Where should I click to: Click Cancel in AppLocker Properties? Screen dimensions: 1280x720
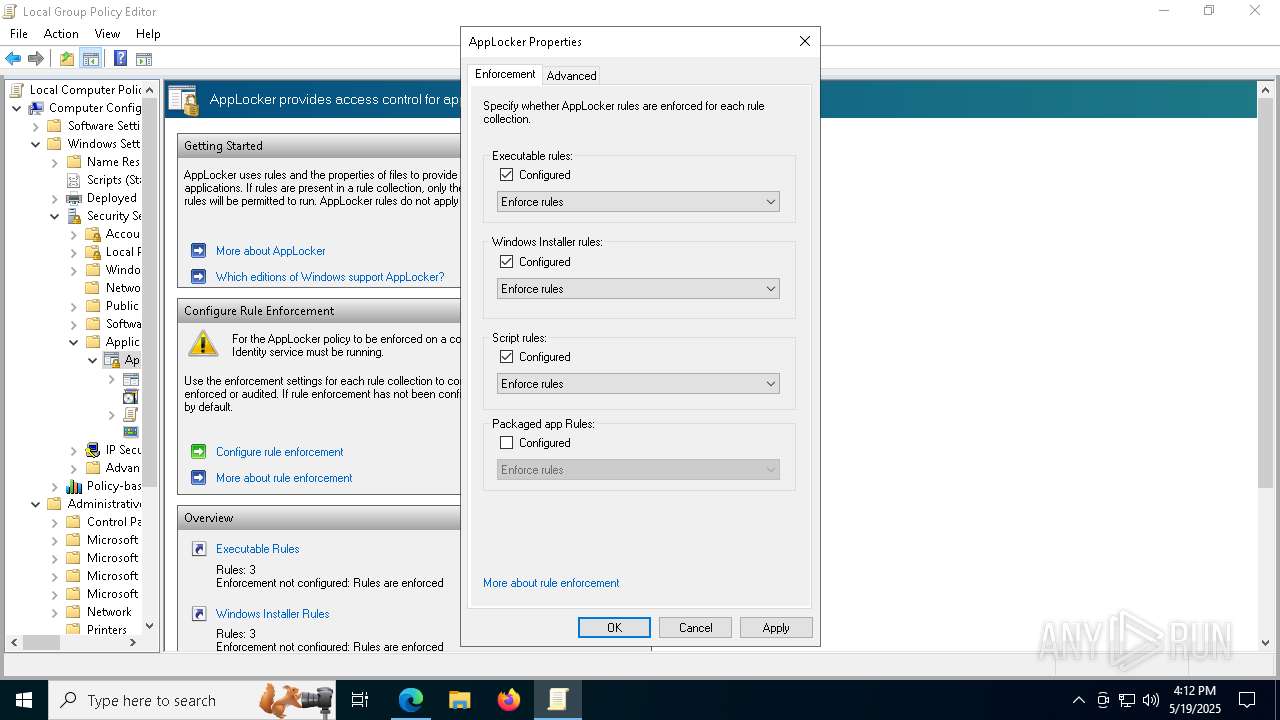[695, 628]
